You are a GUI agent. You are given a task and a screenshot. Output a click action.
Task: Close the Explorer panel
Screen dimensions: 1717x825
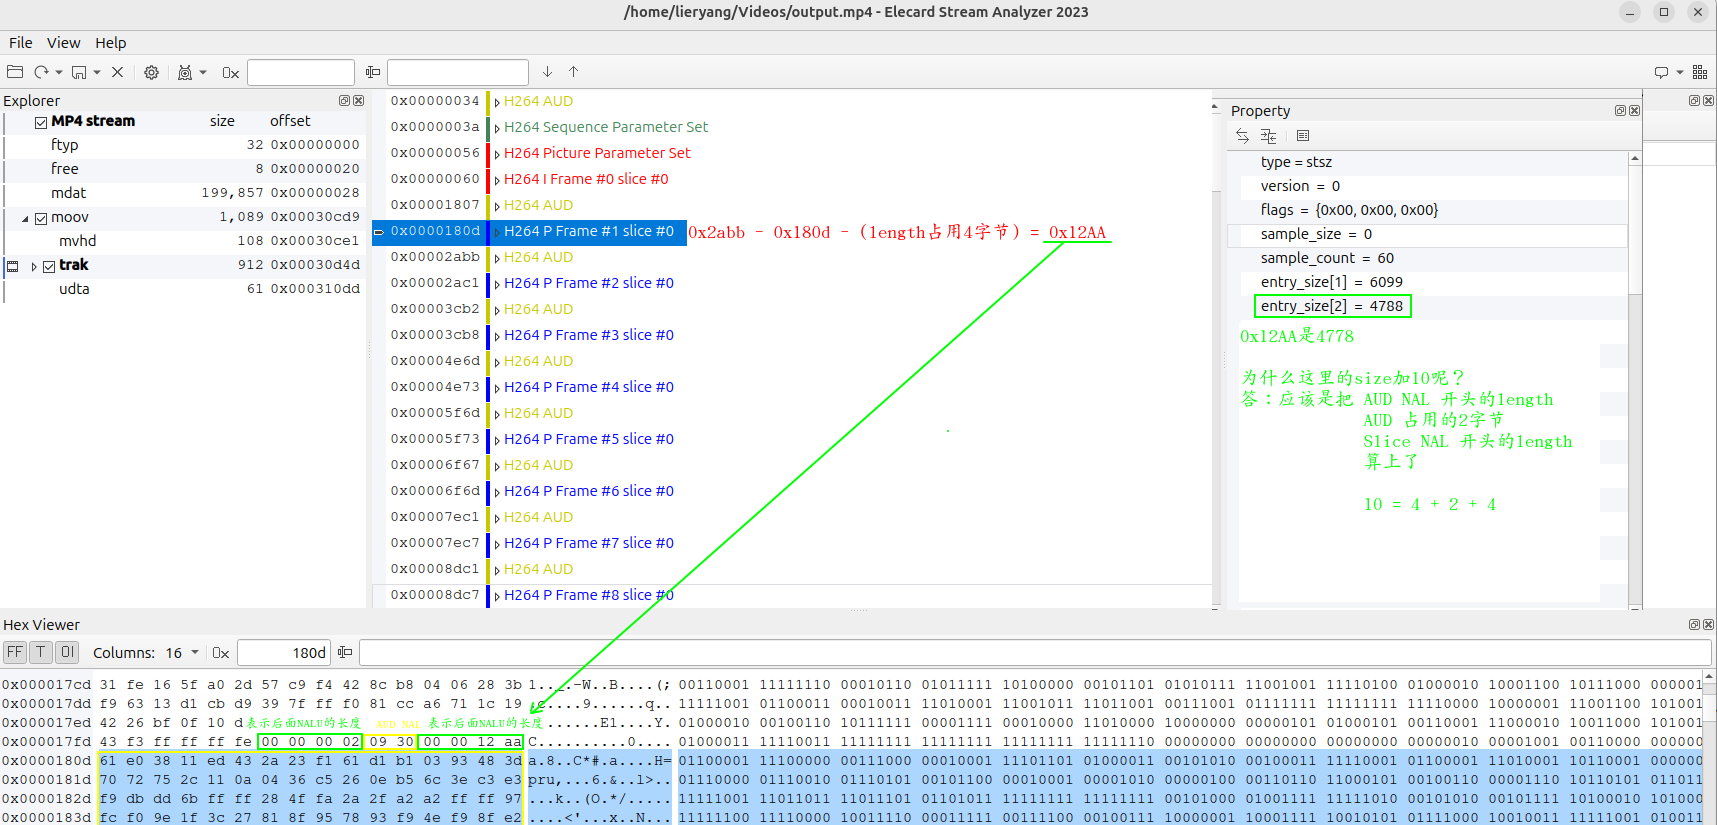pyautogui.click(x=358, y=100)
